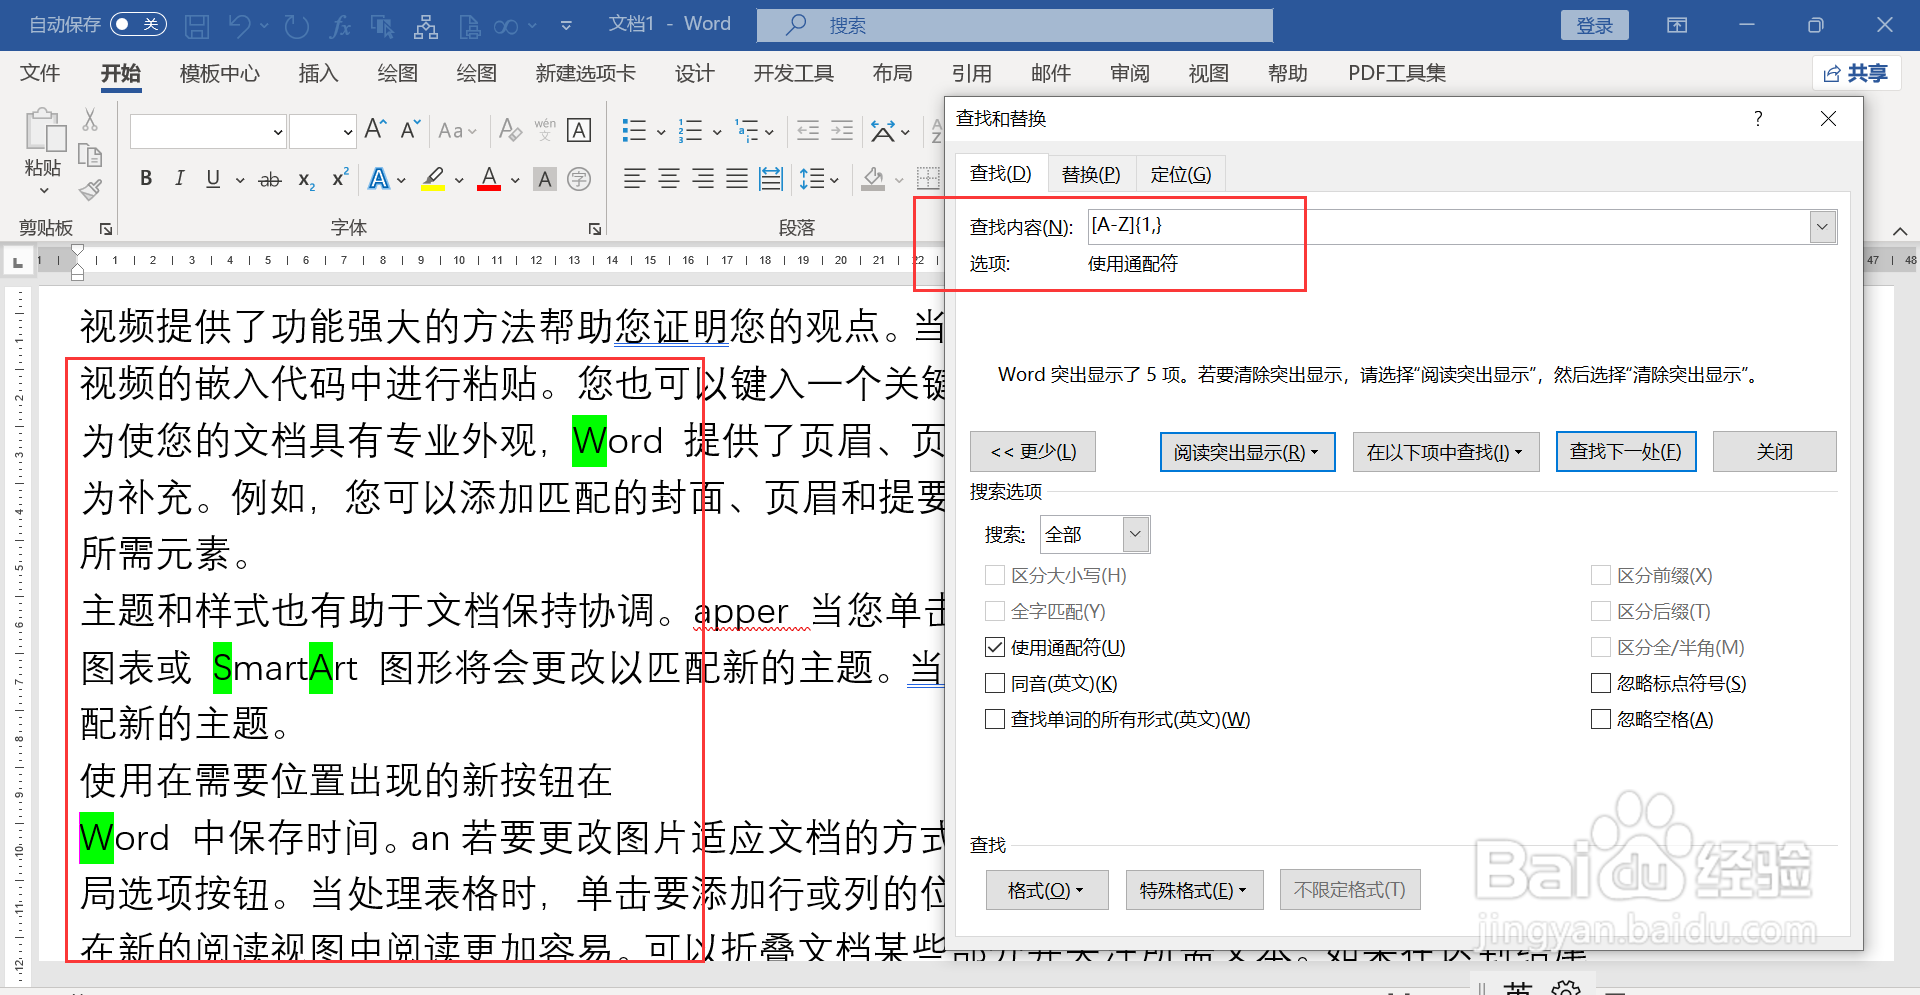Click the title bar 搜索 box
The height and width of the screenshot is (995, 1920).
click(x=1014, y=25)
